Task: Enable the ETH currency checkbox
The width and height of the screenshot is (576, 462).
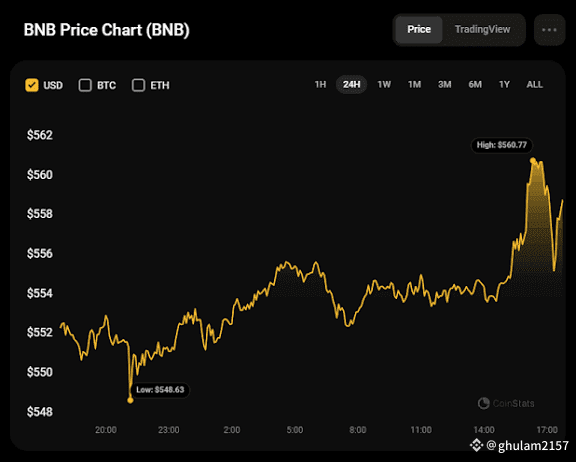Action: (x=138, y=85)
